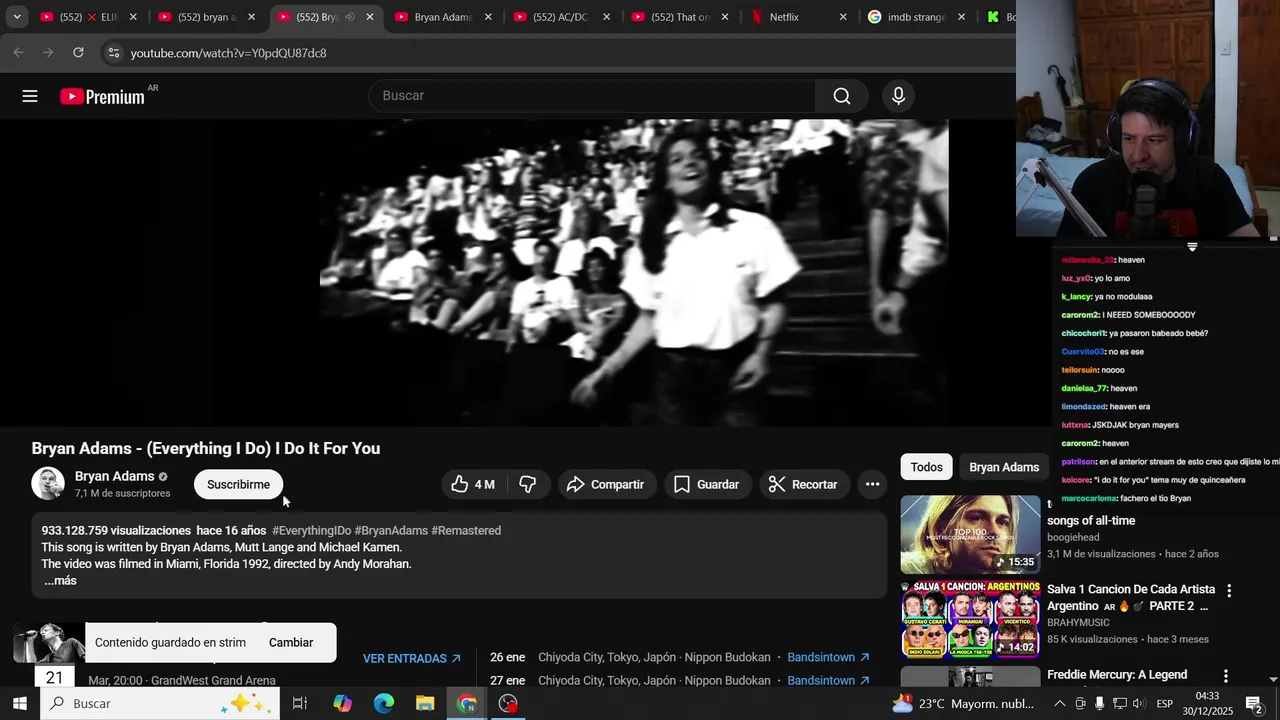Image resolution: width=1280 pixels, height=720 pixels.
Task: Open the Windows Start menu
Action: (19, 703)
